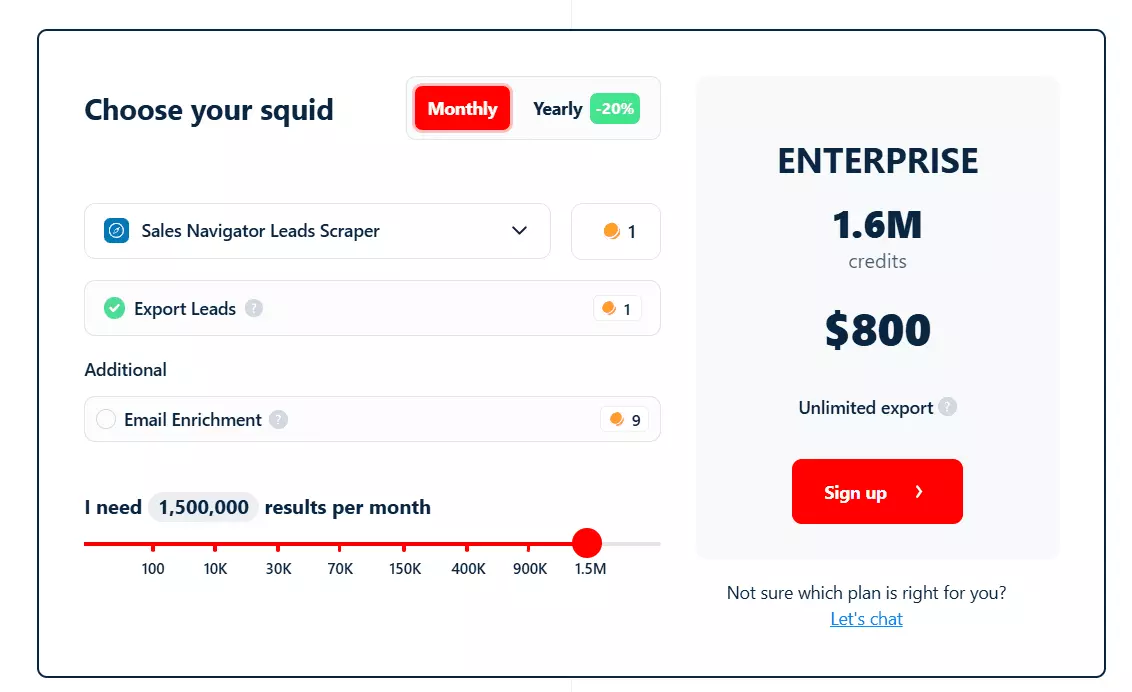
Task: Click the Sign up button
Action: (x=877, y=491)
